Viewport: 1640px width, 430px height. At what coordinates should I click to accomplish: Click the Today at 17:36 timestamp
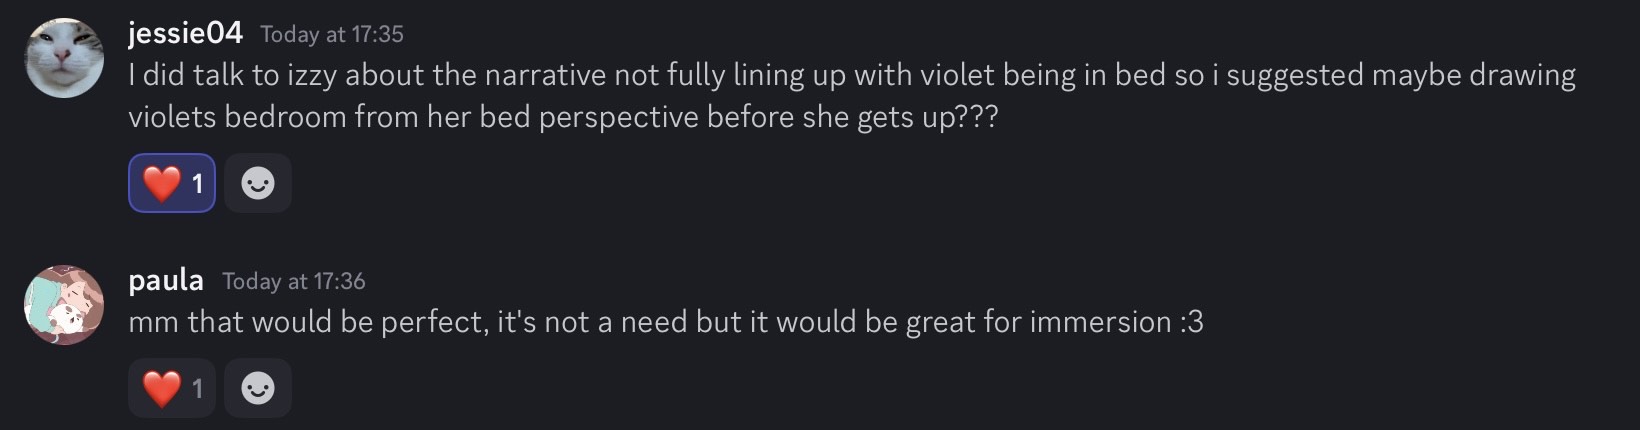click(294, 281)
